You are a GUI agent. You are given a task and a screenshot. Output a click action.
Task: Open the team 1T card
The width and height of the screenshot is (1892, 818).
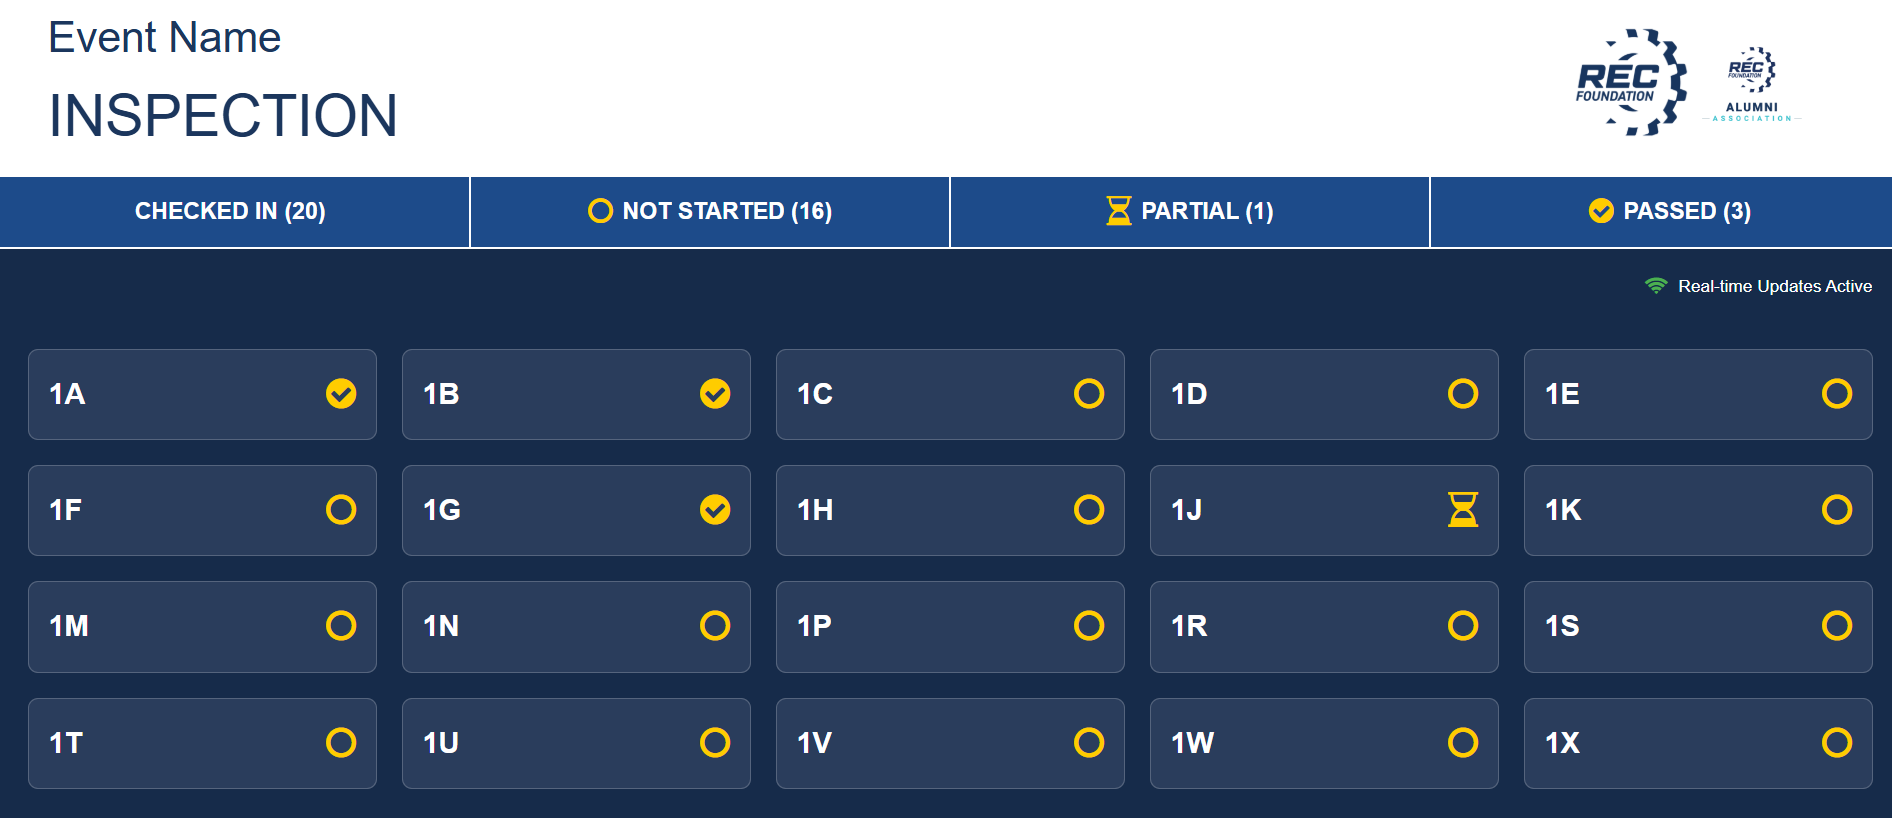pos(202,743)
